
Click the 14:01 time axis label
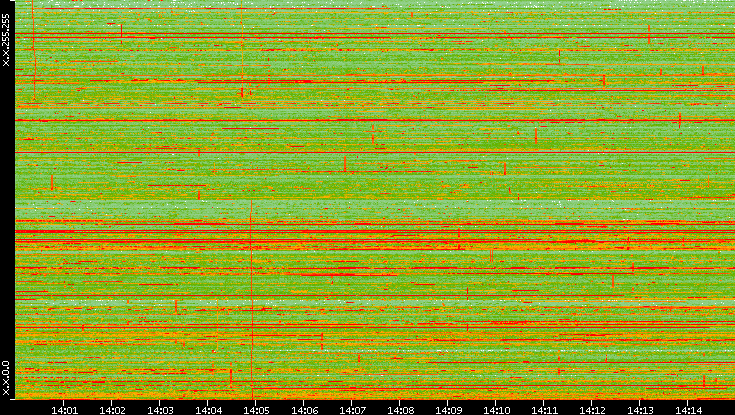pyautogui.click(x=64, y=410)
